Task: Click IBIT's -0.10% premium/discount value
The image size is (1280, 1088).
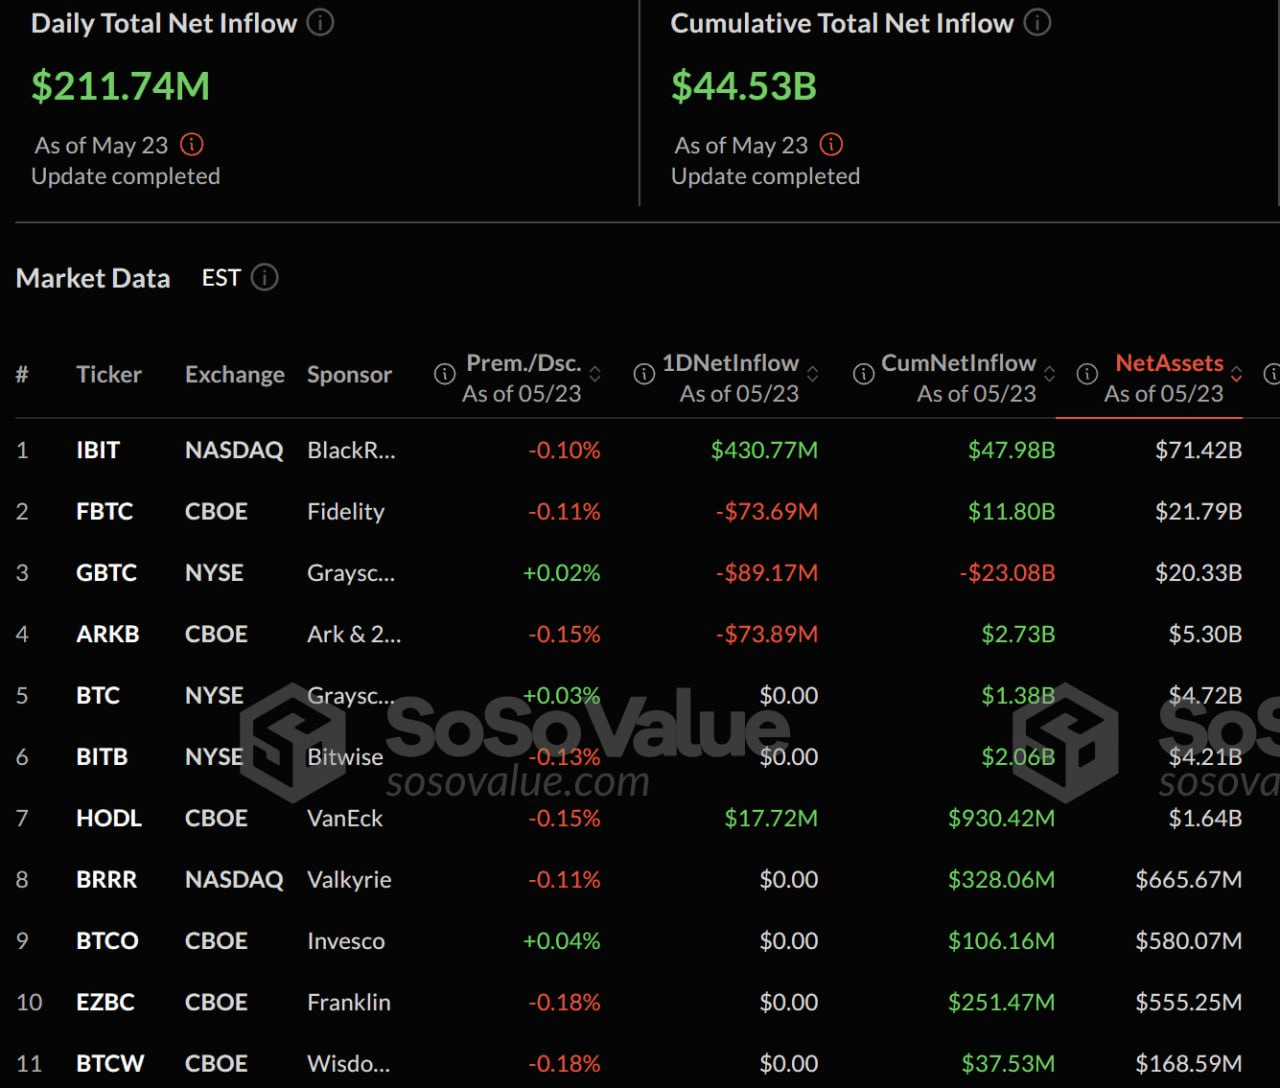Action: click(564, 450)
